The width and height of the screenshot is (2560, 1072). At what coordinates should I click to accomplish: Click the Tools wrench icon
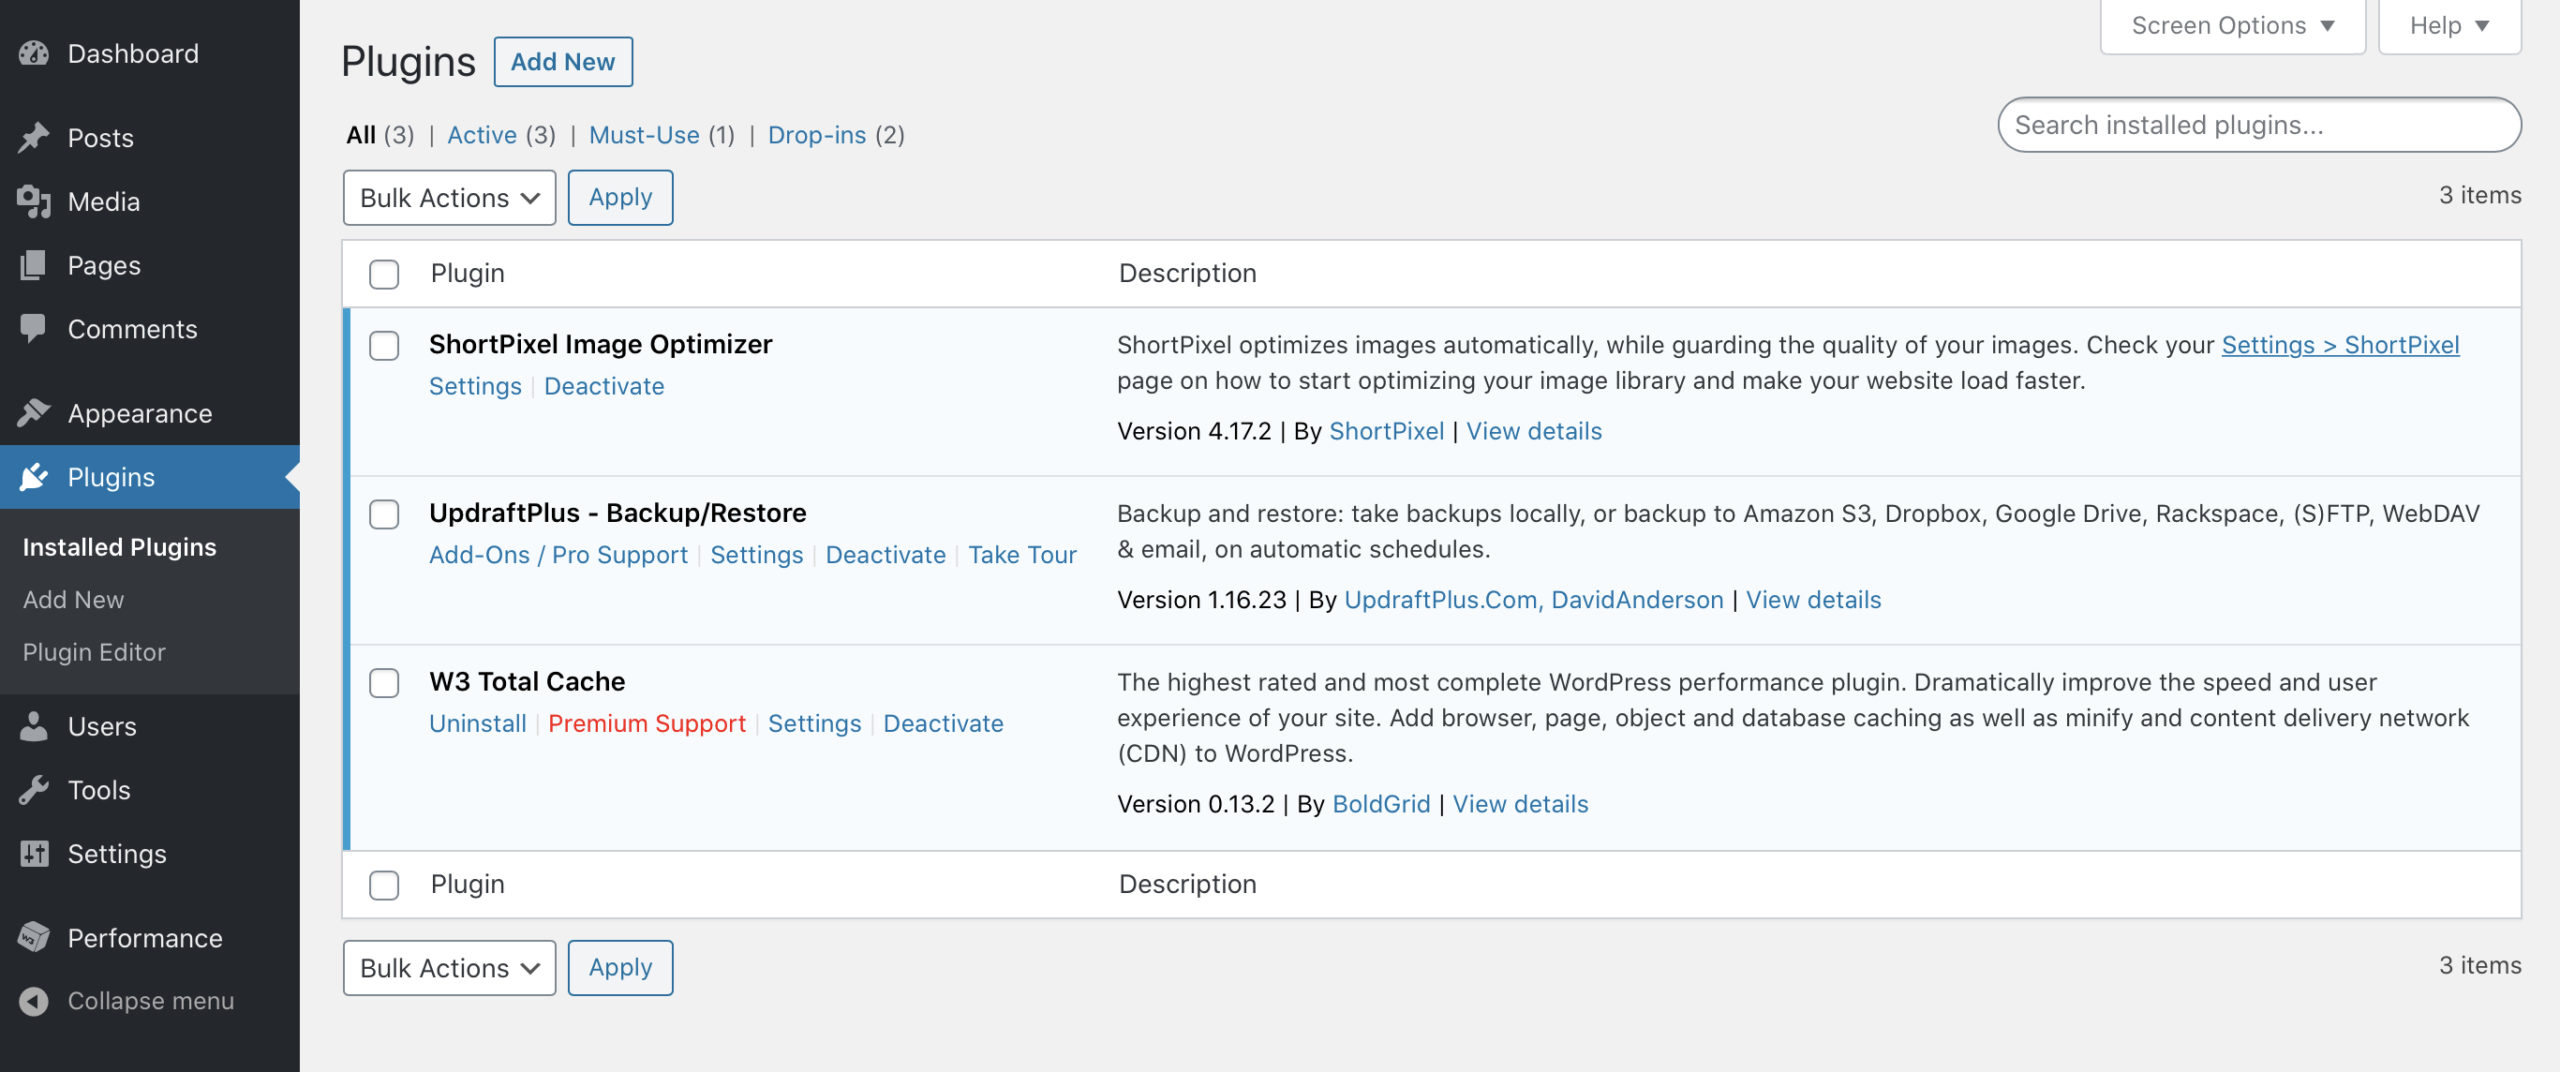34,790
